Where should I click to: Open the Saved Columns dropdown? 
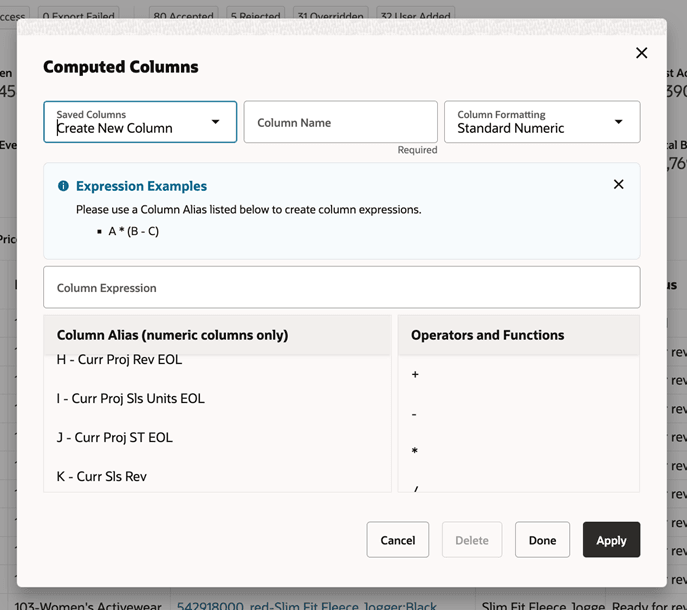140,122
